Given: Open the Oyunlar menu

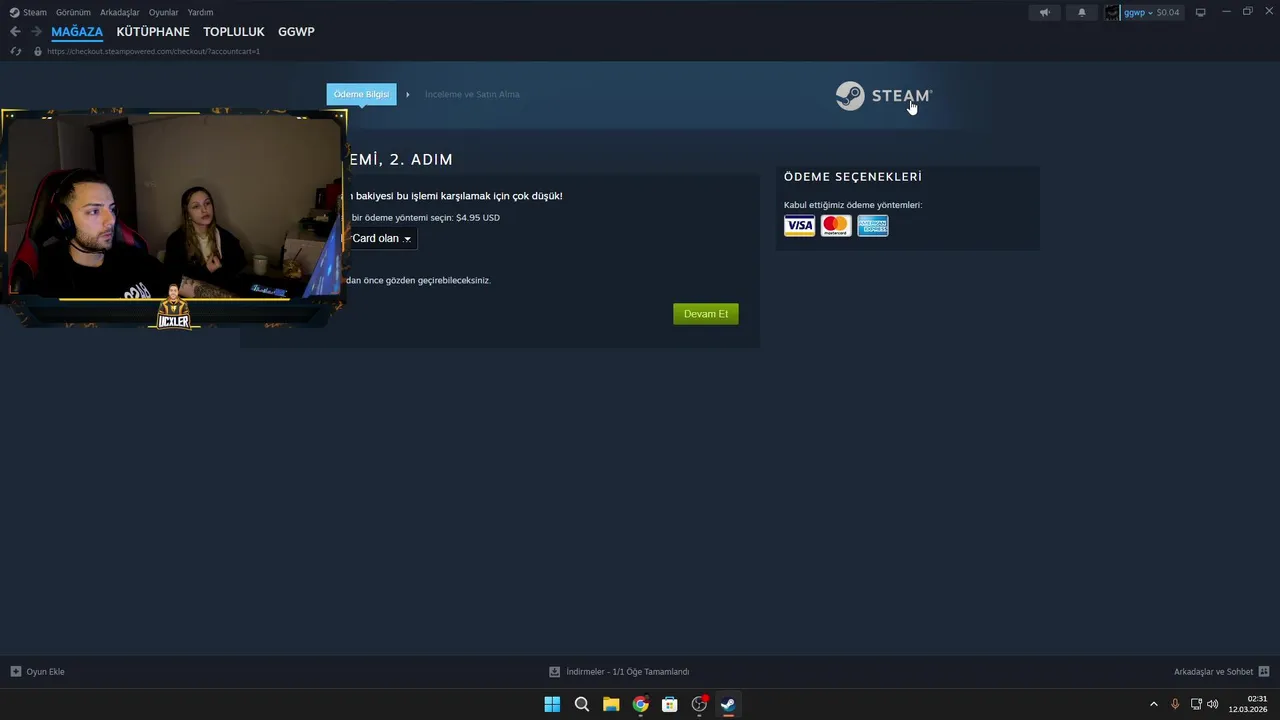Looking at the screenshot, I should 163,12.
